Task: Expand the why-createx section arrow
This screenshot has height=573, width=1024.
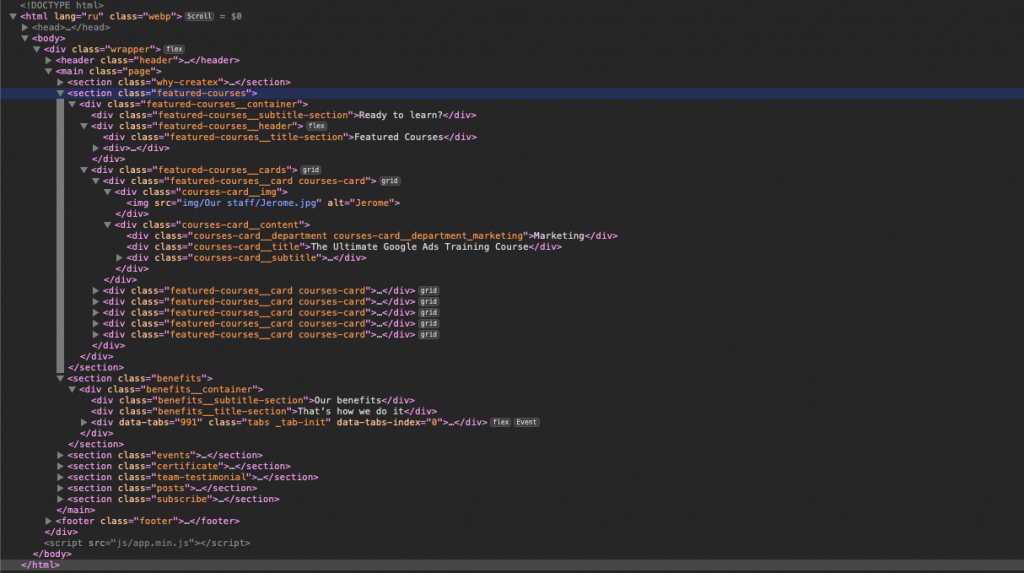Action: pyautogui.click(x=60, y=82)
